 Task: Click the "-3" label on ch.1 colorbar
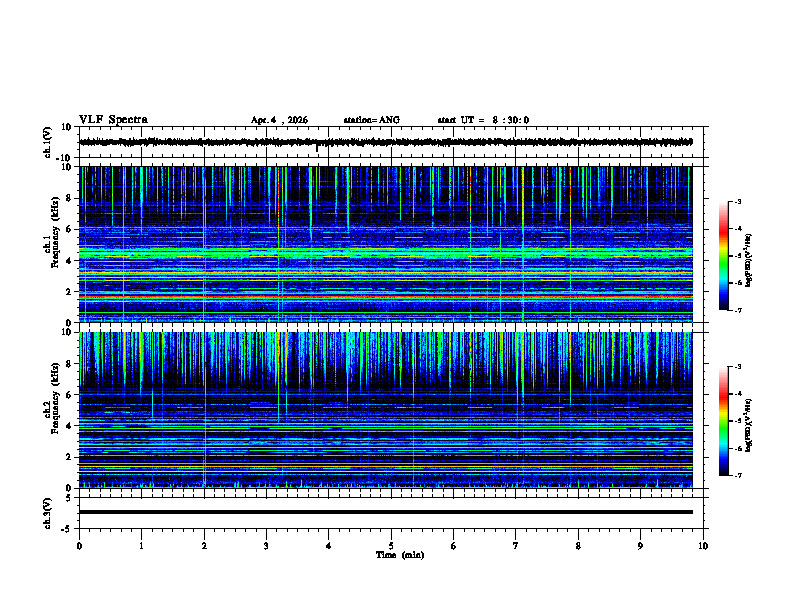click(737, 201)
